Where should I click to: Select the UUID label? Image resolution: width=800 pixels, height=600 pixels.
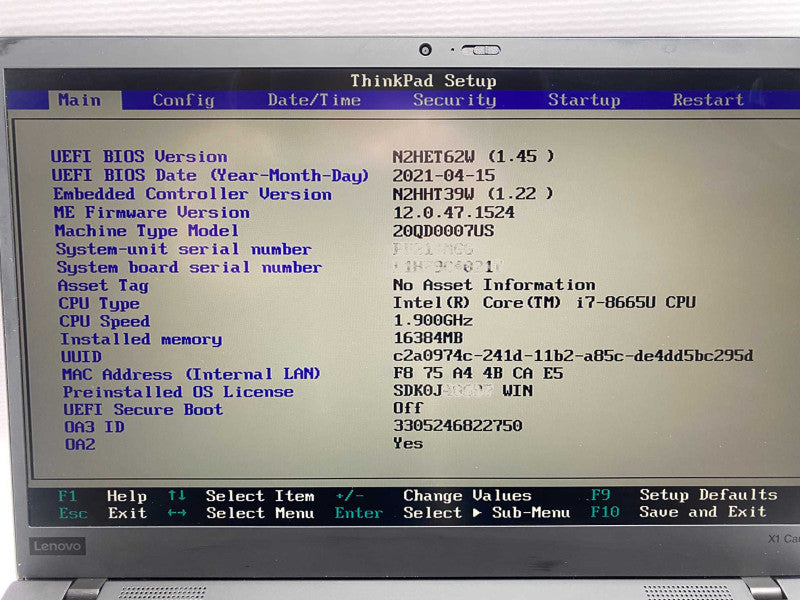[81, 357]
